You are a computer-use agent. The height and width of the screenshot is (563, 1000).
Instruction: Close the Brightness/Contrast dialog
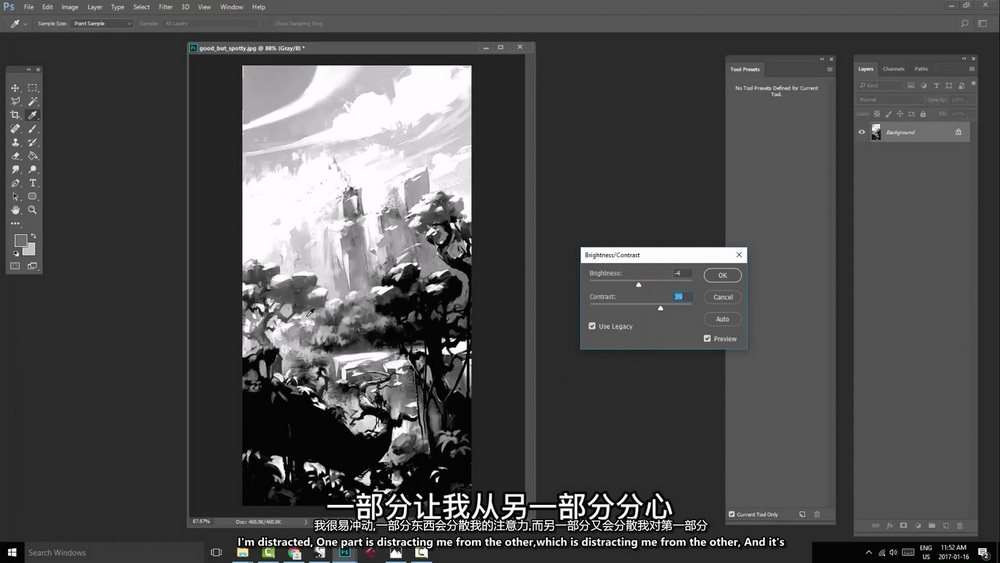[x=739, y=254]
